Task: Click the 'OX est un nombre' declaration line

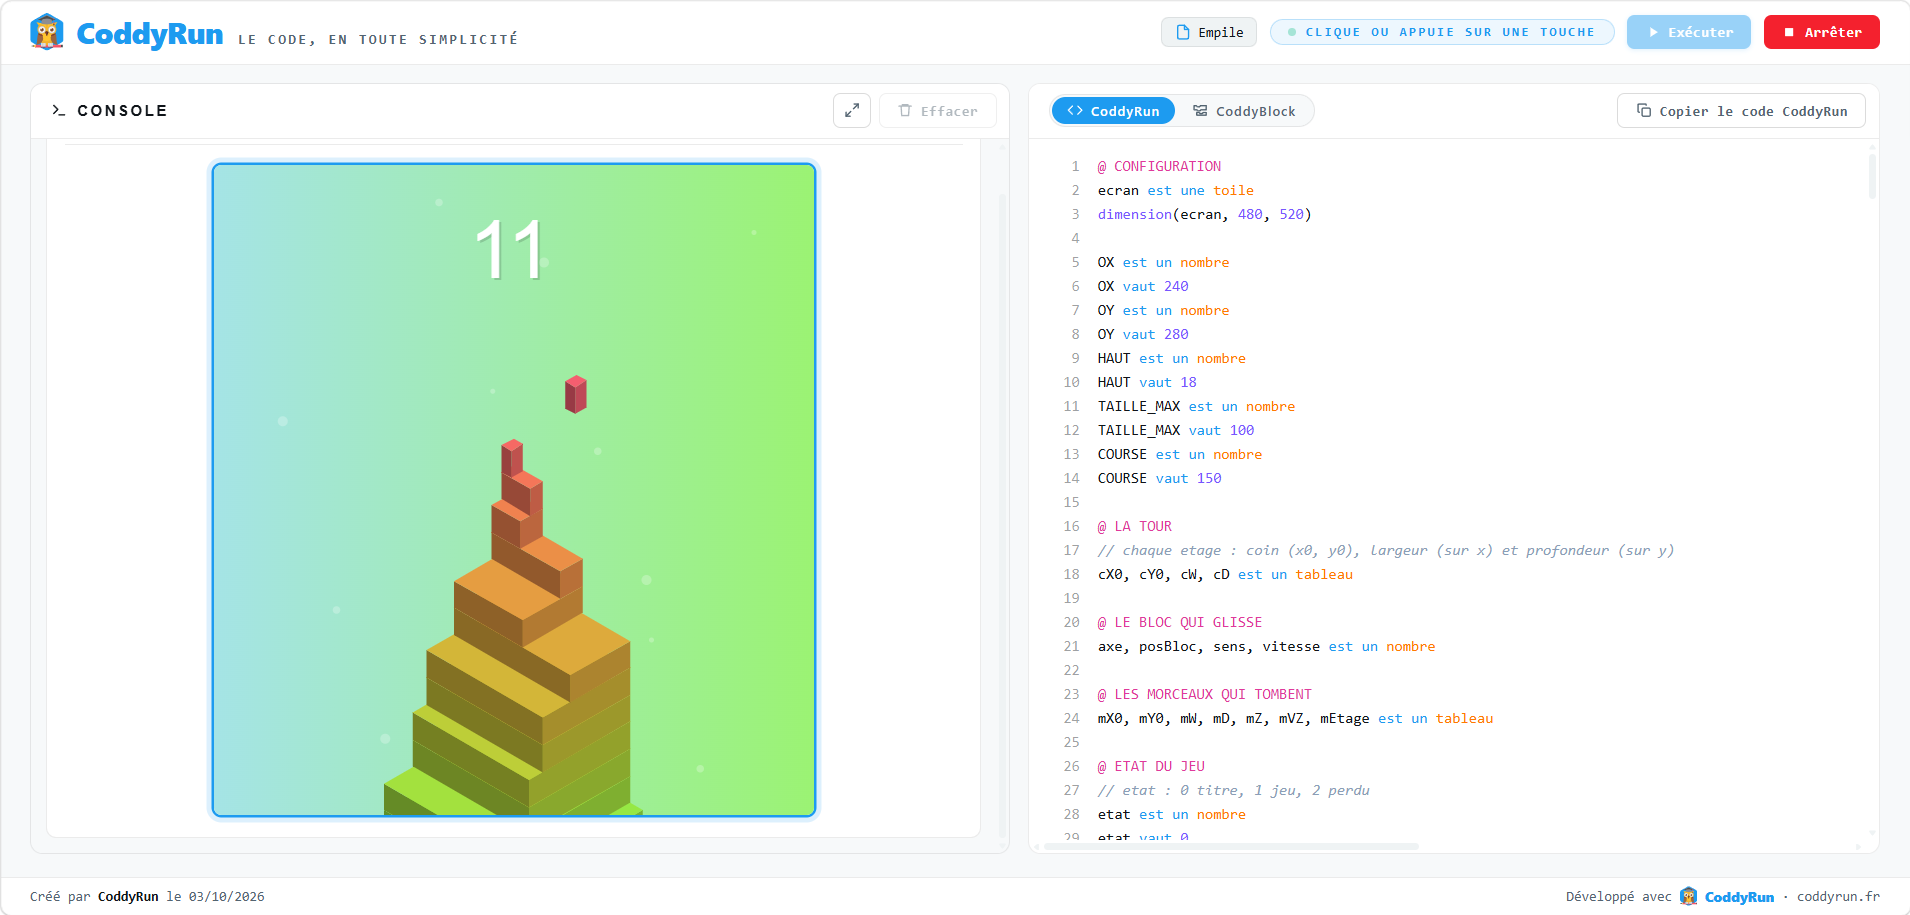Action: (1163, 262)
